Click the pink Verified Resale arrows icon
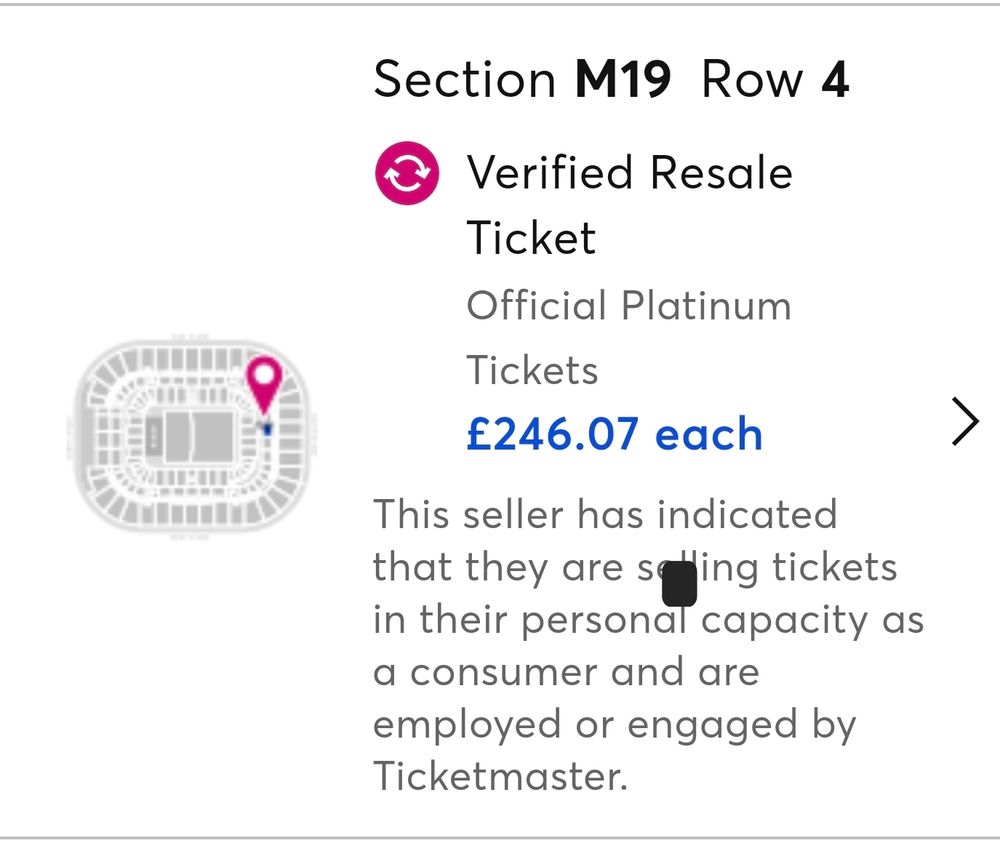This screenshot has width=1000, height=841. (x=406, y=173)
